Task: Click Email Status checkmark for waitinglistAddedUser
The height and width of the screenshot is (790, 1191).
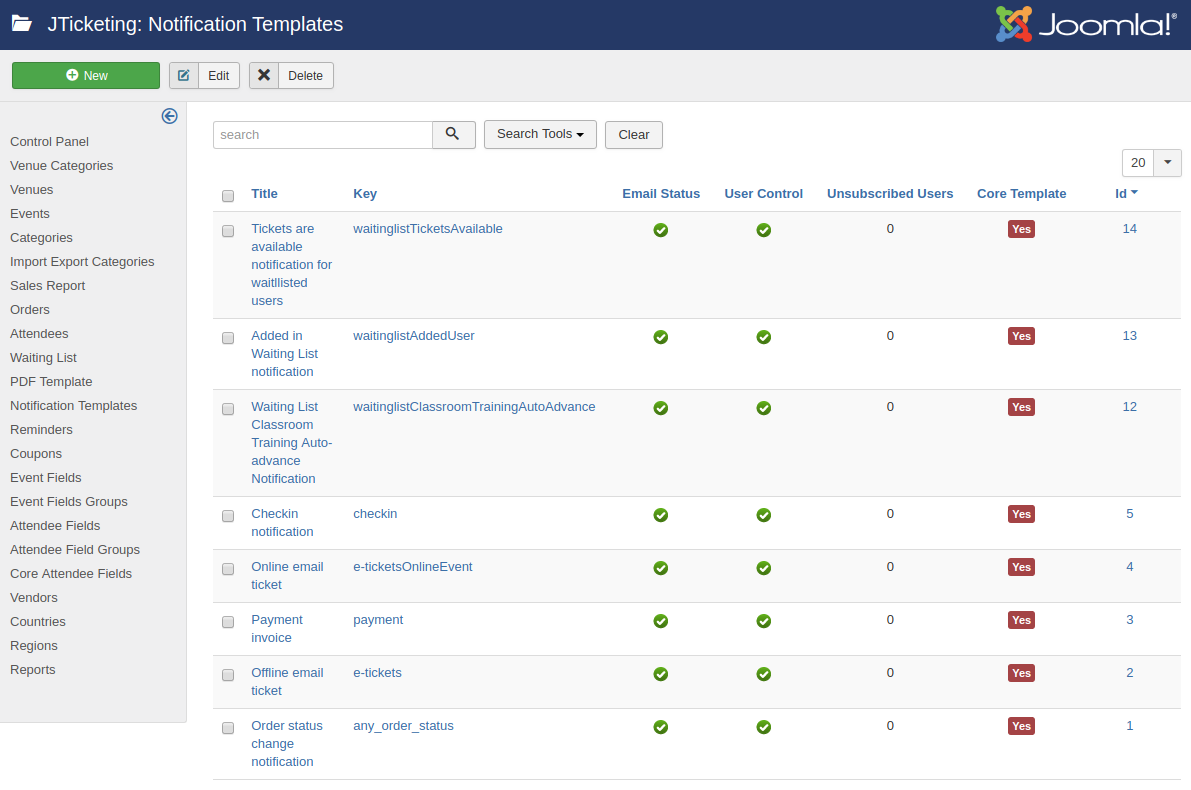Action: pyautogui.click(x=660, y=337)
